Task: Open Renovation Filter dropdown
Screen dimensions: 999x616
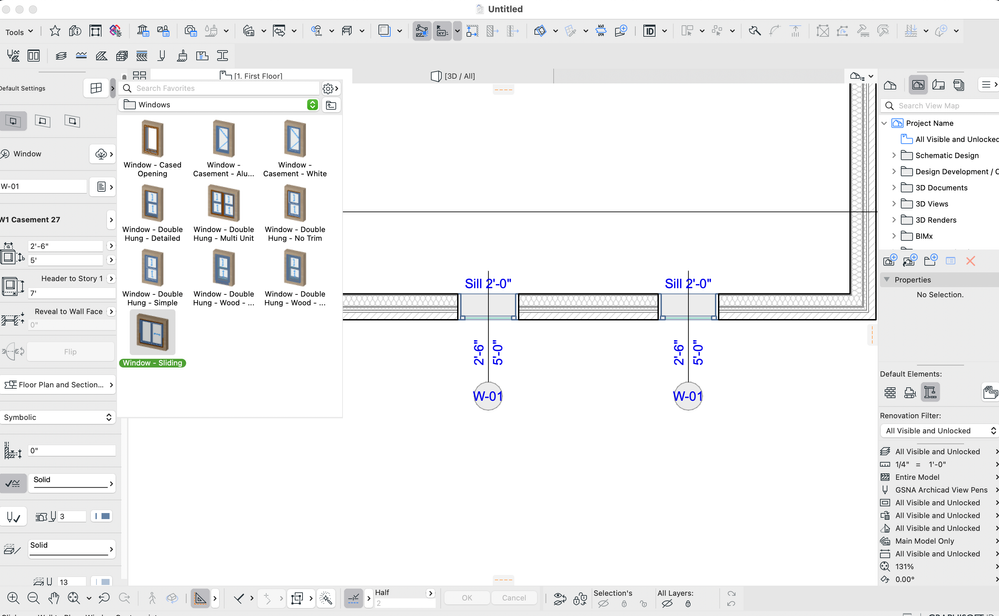Action: 939,431
